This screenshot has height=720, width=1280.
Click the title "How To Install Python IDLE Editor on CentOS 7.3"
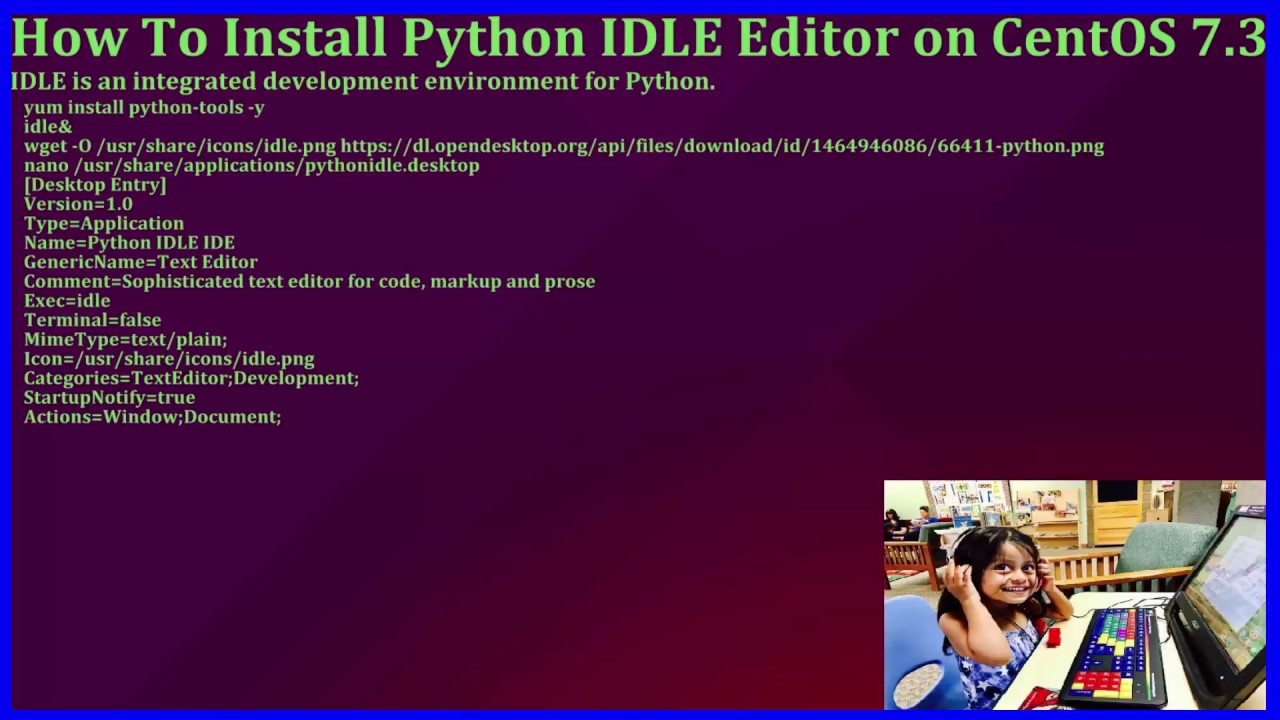point(638,38)
